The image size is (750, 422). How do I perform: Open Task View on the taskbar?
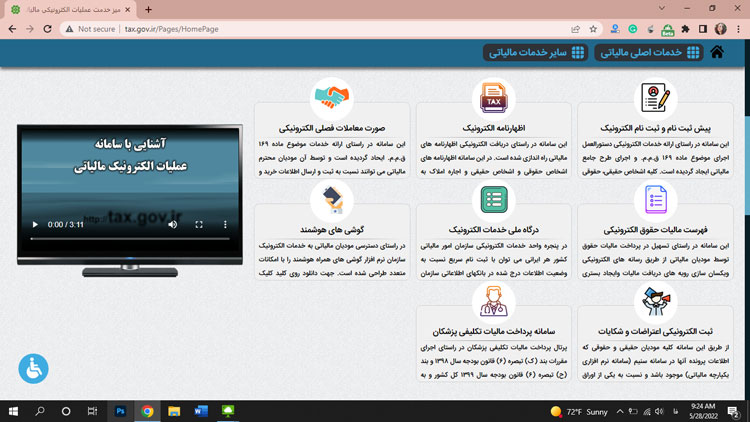tap(92, 411)
